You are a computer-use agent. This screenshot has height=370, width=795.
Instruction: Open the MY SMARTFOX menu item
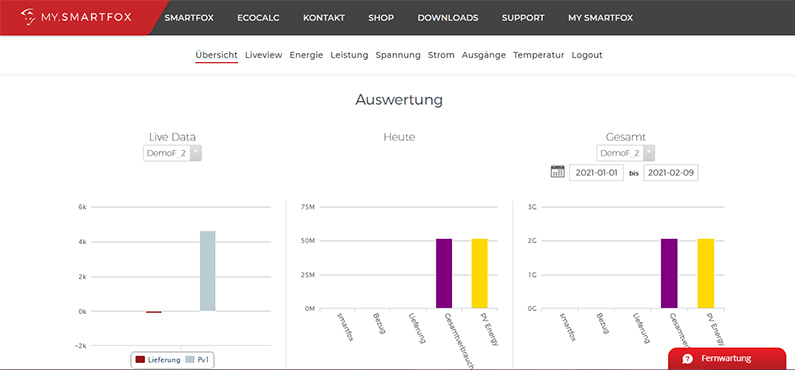click(600, 18)
